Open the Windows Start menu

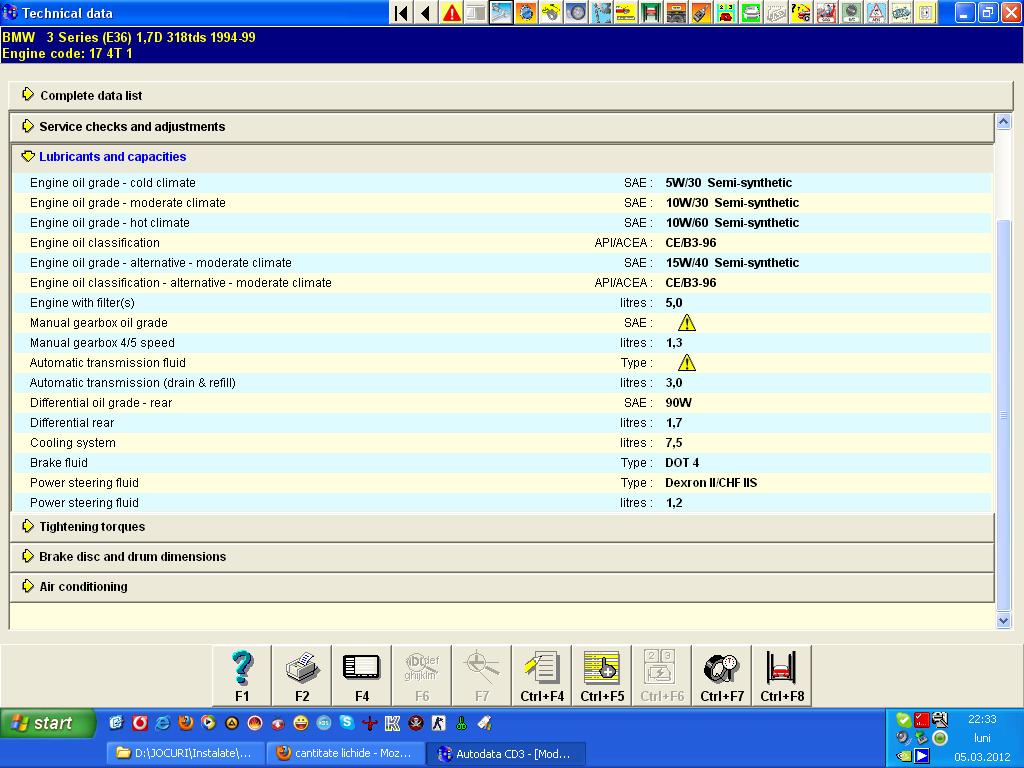(47, 724)
